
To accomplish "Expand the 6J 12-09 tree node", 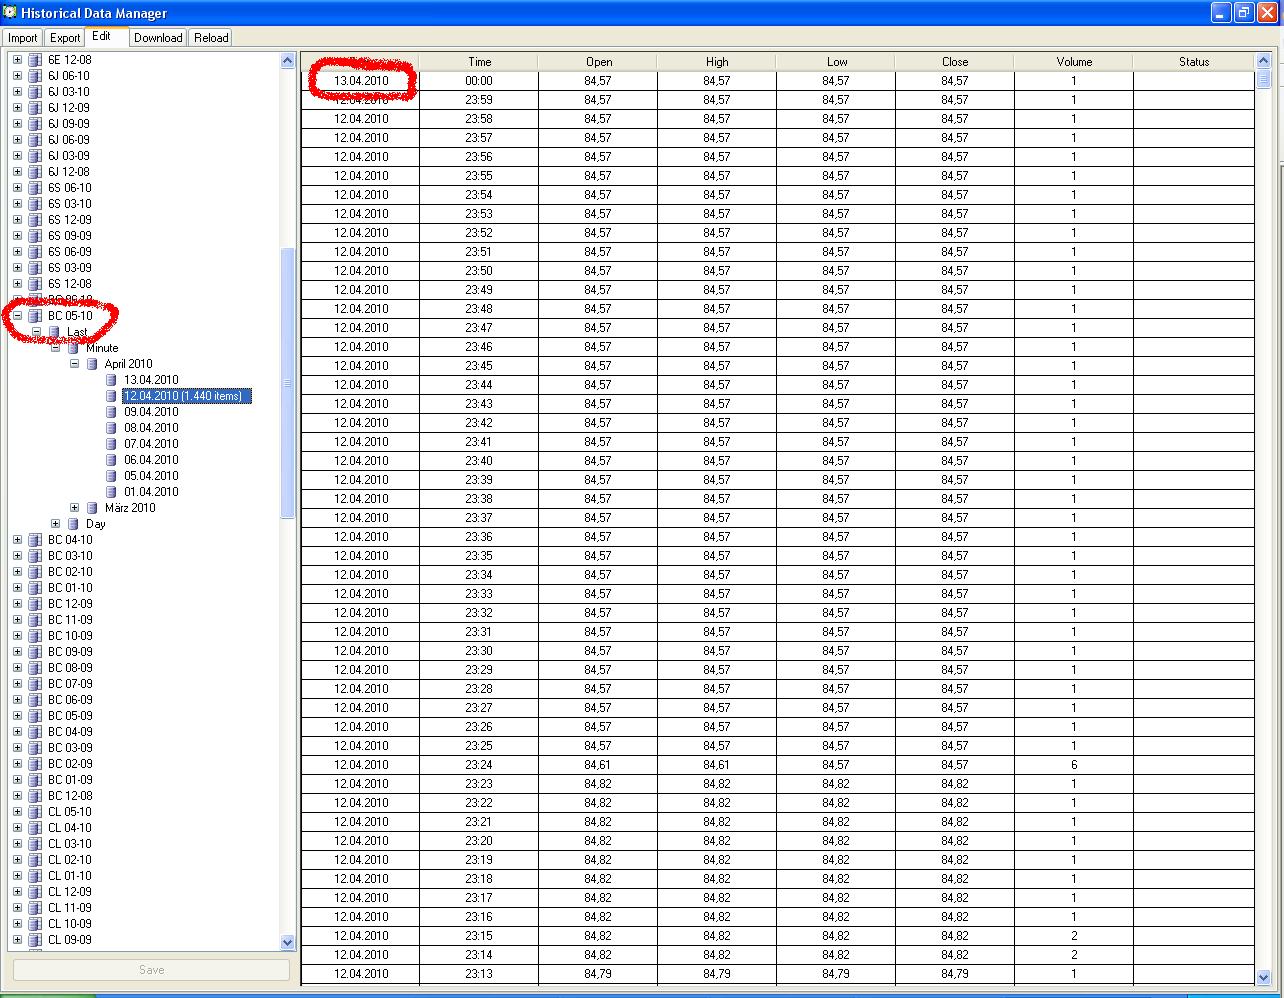I will point(17,108).
